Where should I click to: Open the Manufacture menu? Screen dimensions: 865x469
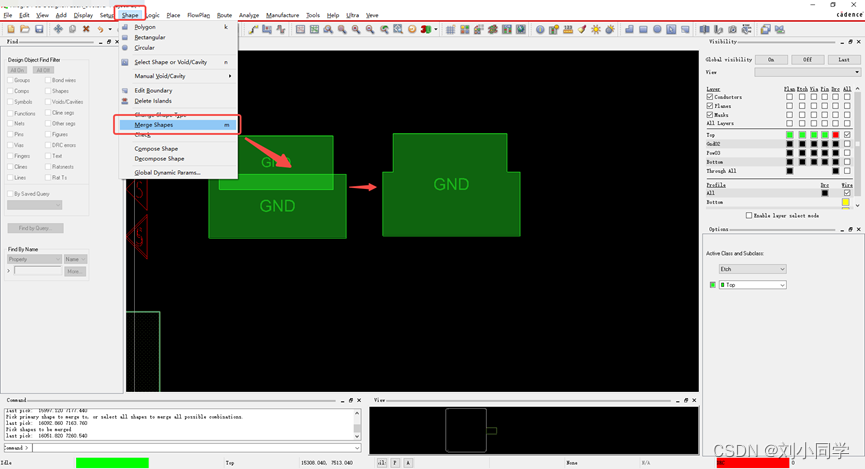point(282,16)
